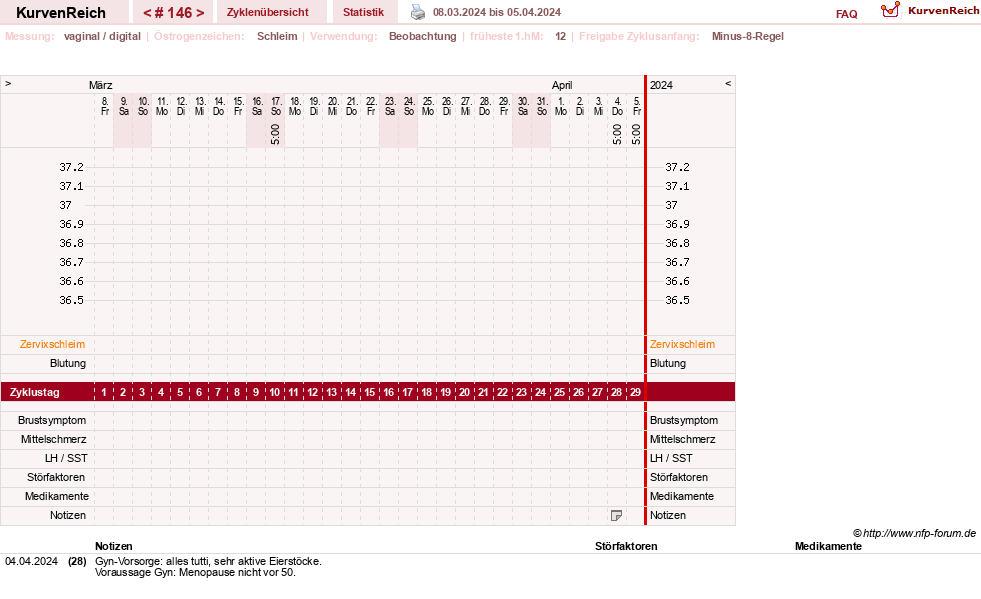
Task: Click date column 4. Do in April
Action: (x=617, y=106)
